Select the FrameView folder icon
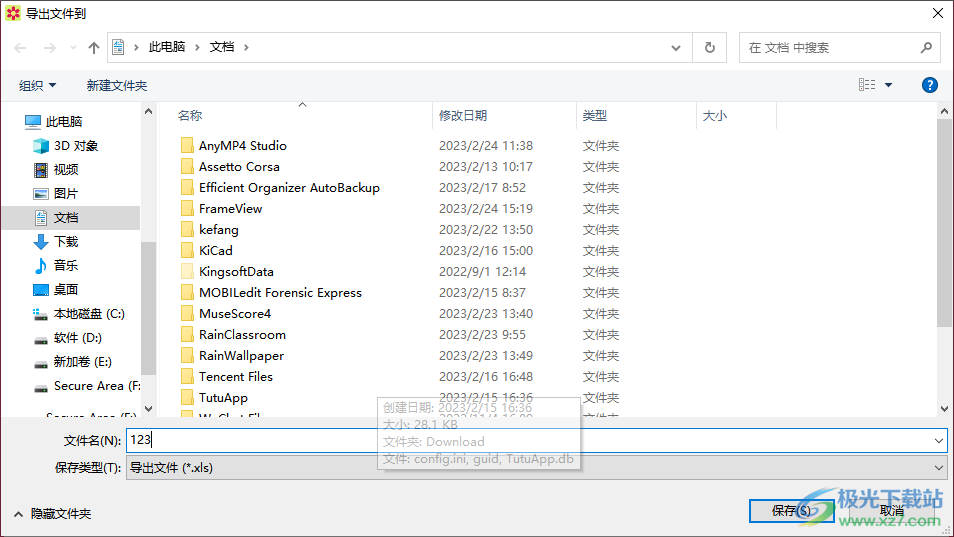 click(187, 209)
